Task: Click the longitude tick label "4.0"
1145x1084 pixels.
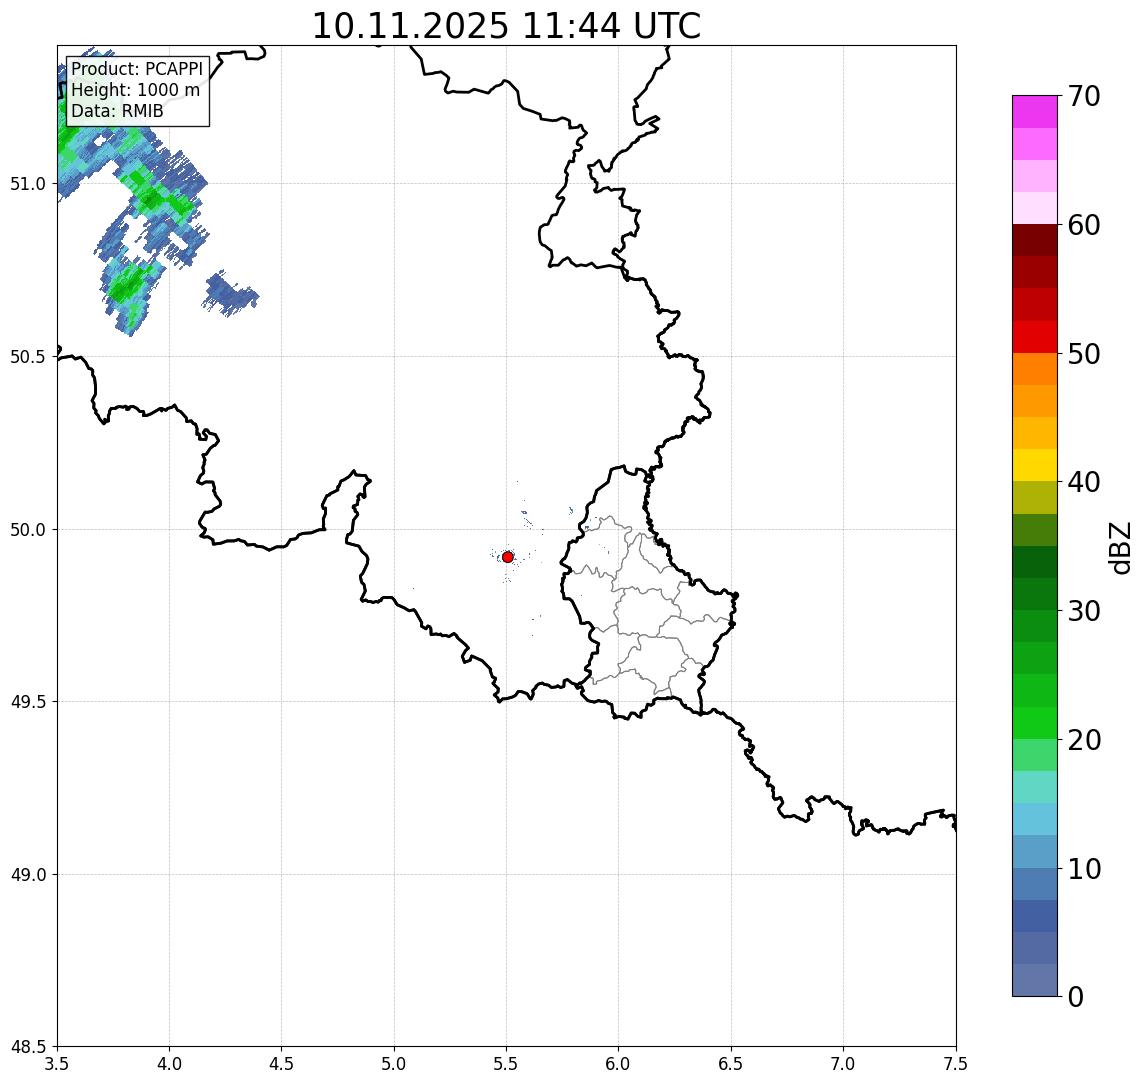Action: tap(169, 1064)
